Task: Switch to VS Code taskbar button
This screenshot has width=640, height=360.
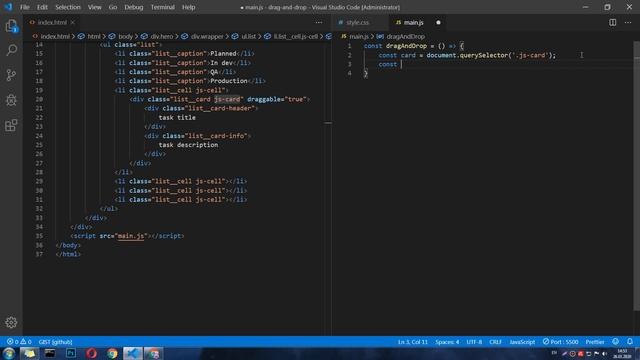Action: click(133, 353)
